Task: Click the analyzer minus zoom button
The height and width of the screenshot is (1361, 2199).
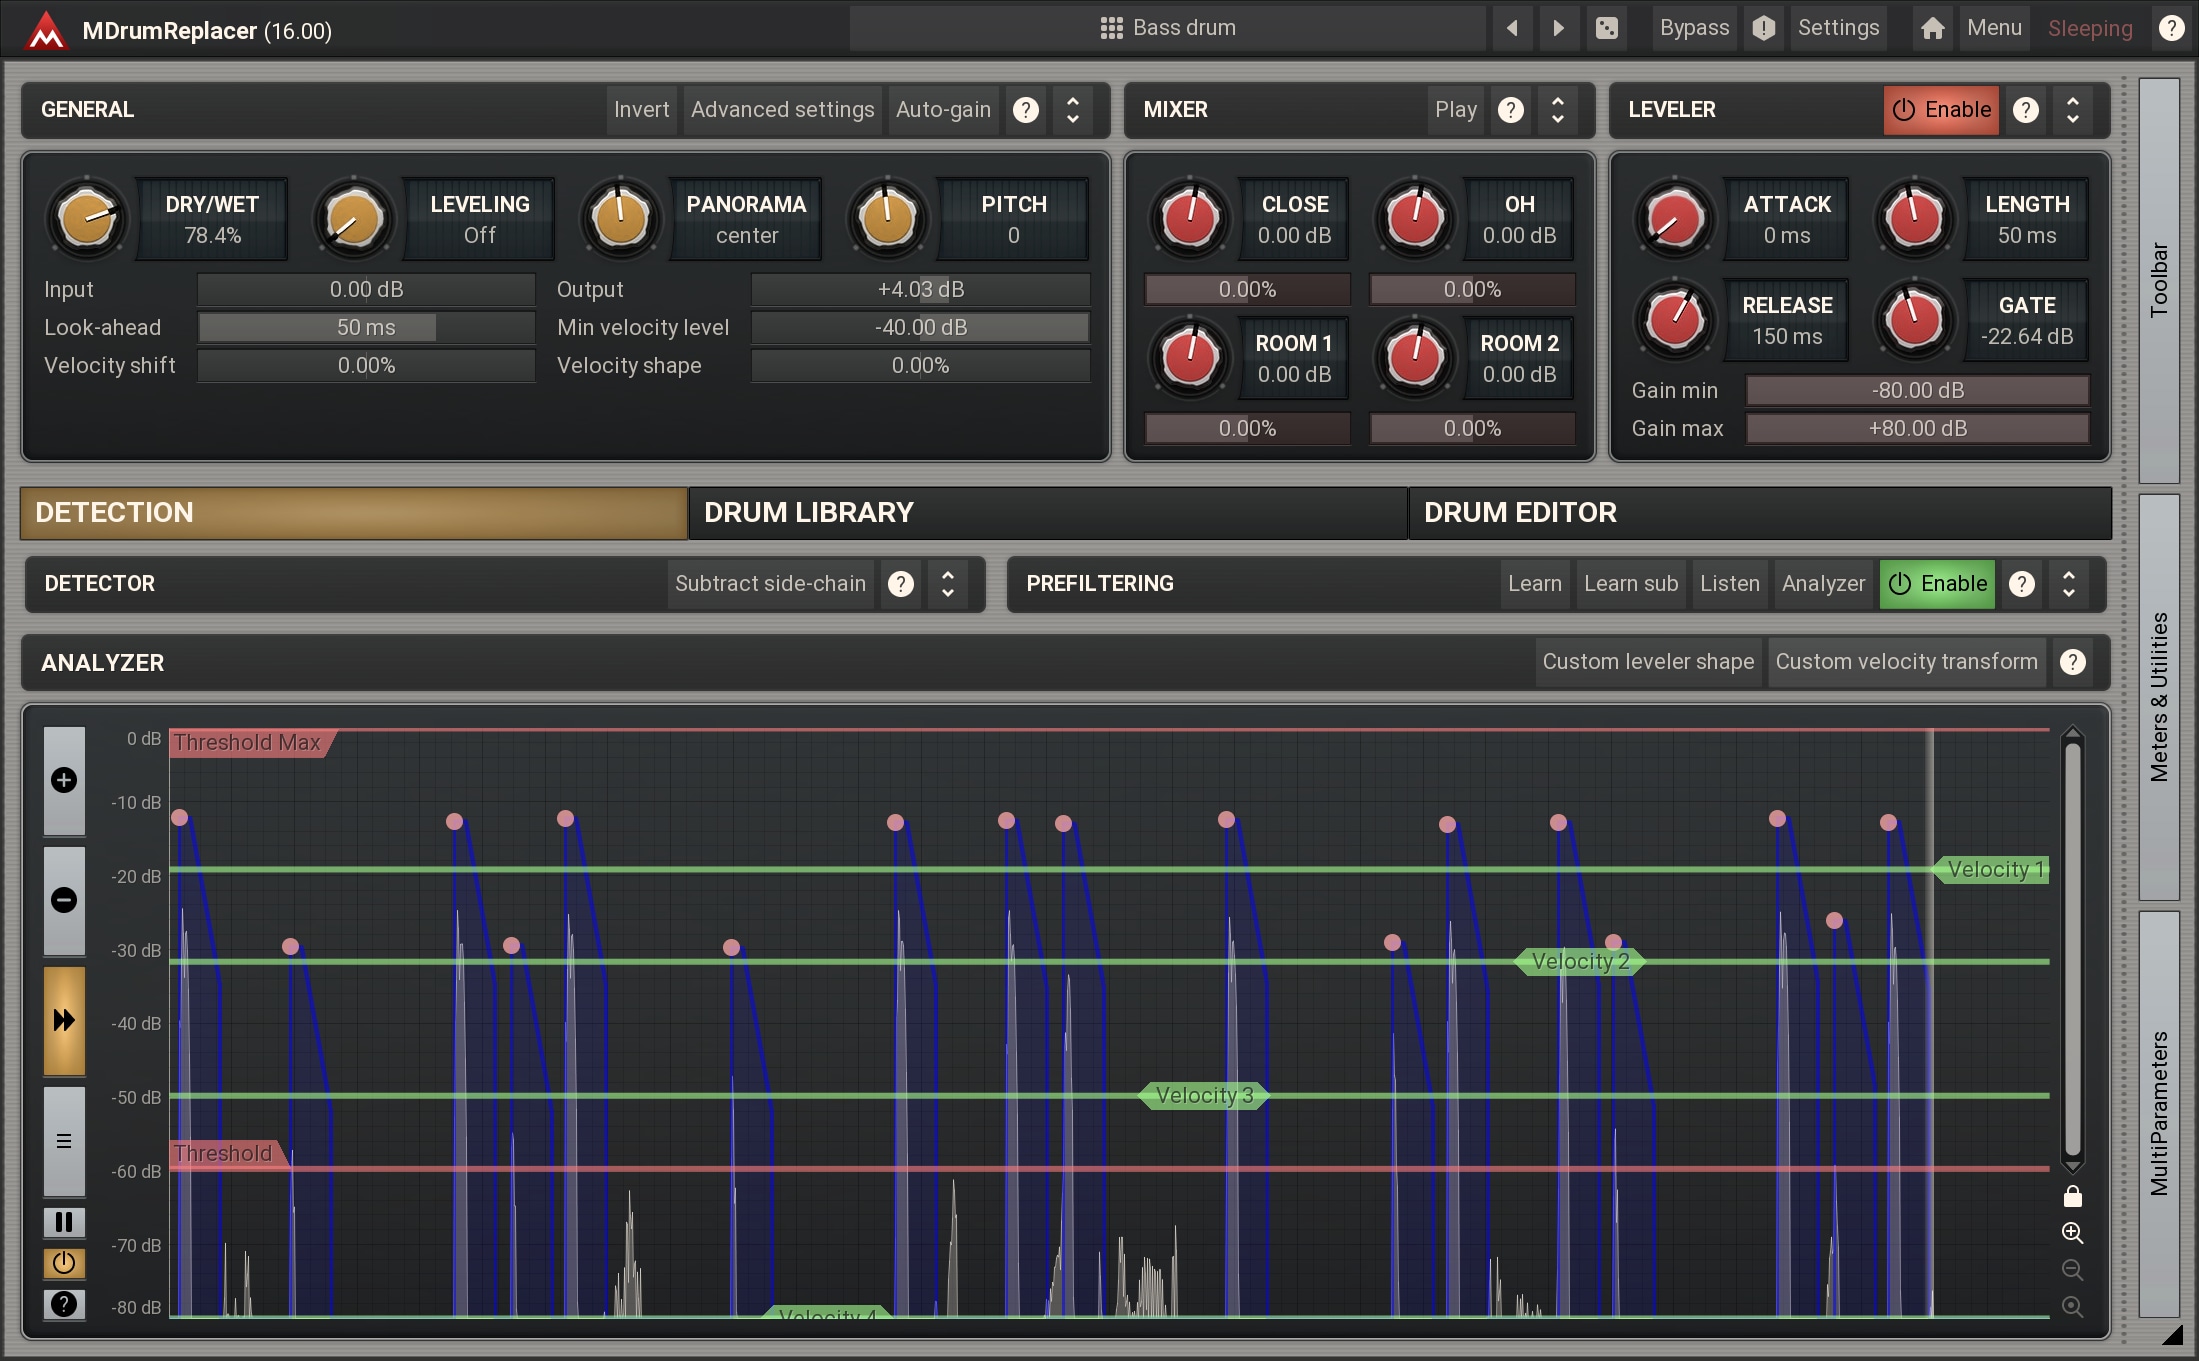Action: coord(64,900)
